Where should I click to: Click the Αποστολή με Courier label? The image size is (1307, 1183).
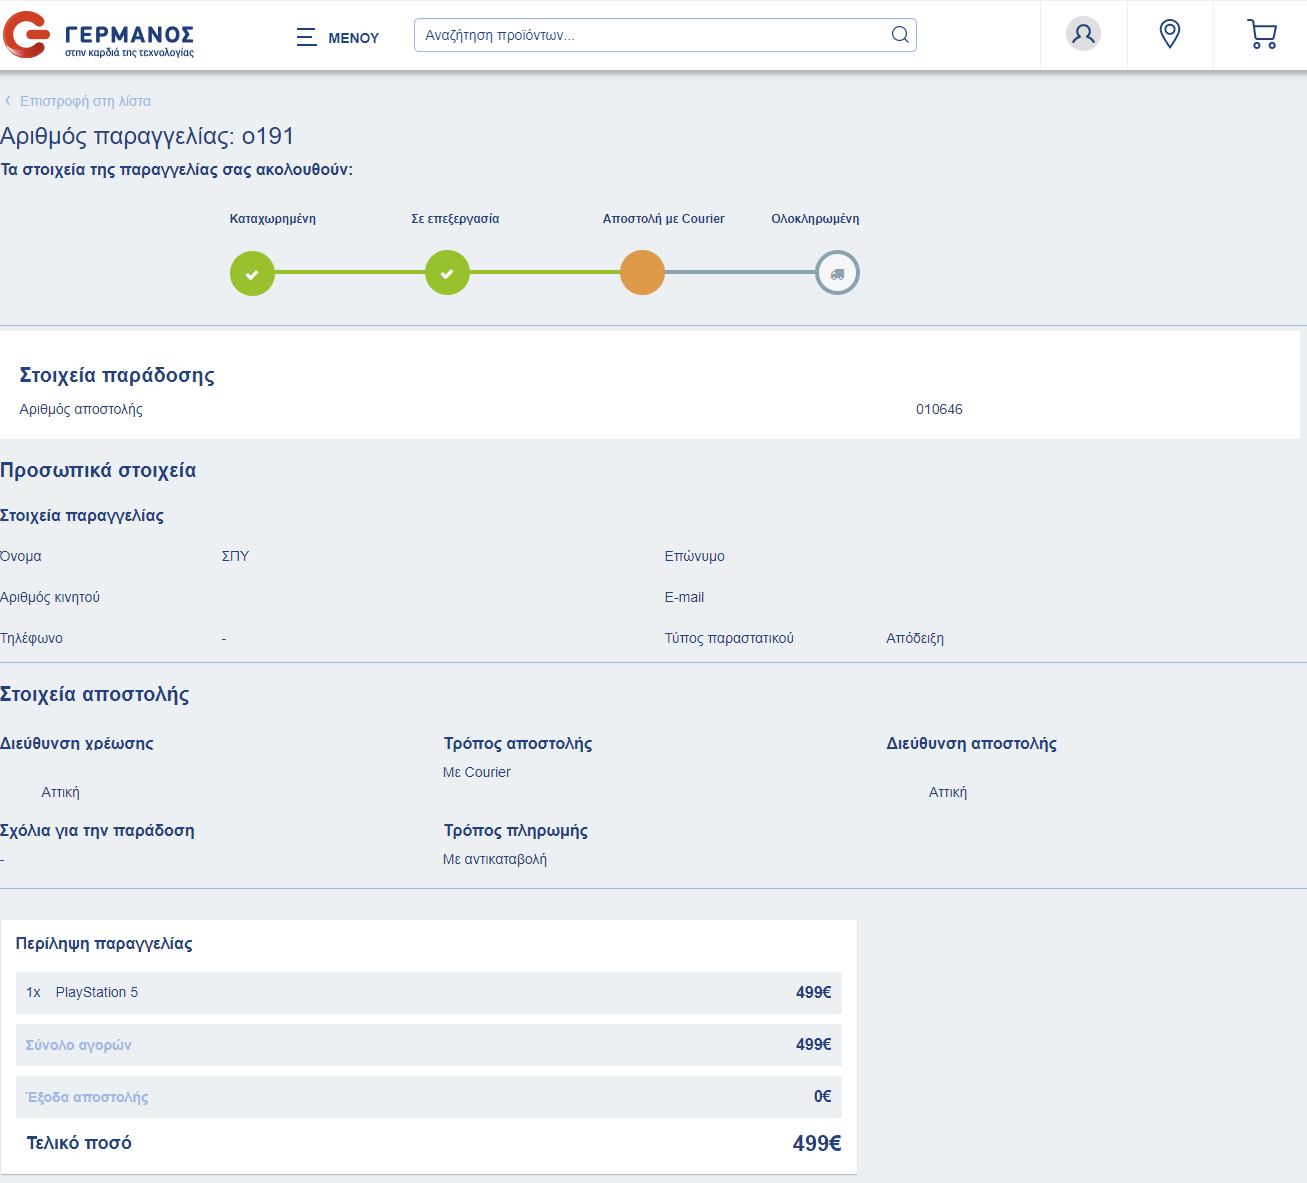click(663, 219)
